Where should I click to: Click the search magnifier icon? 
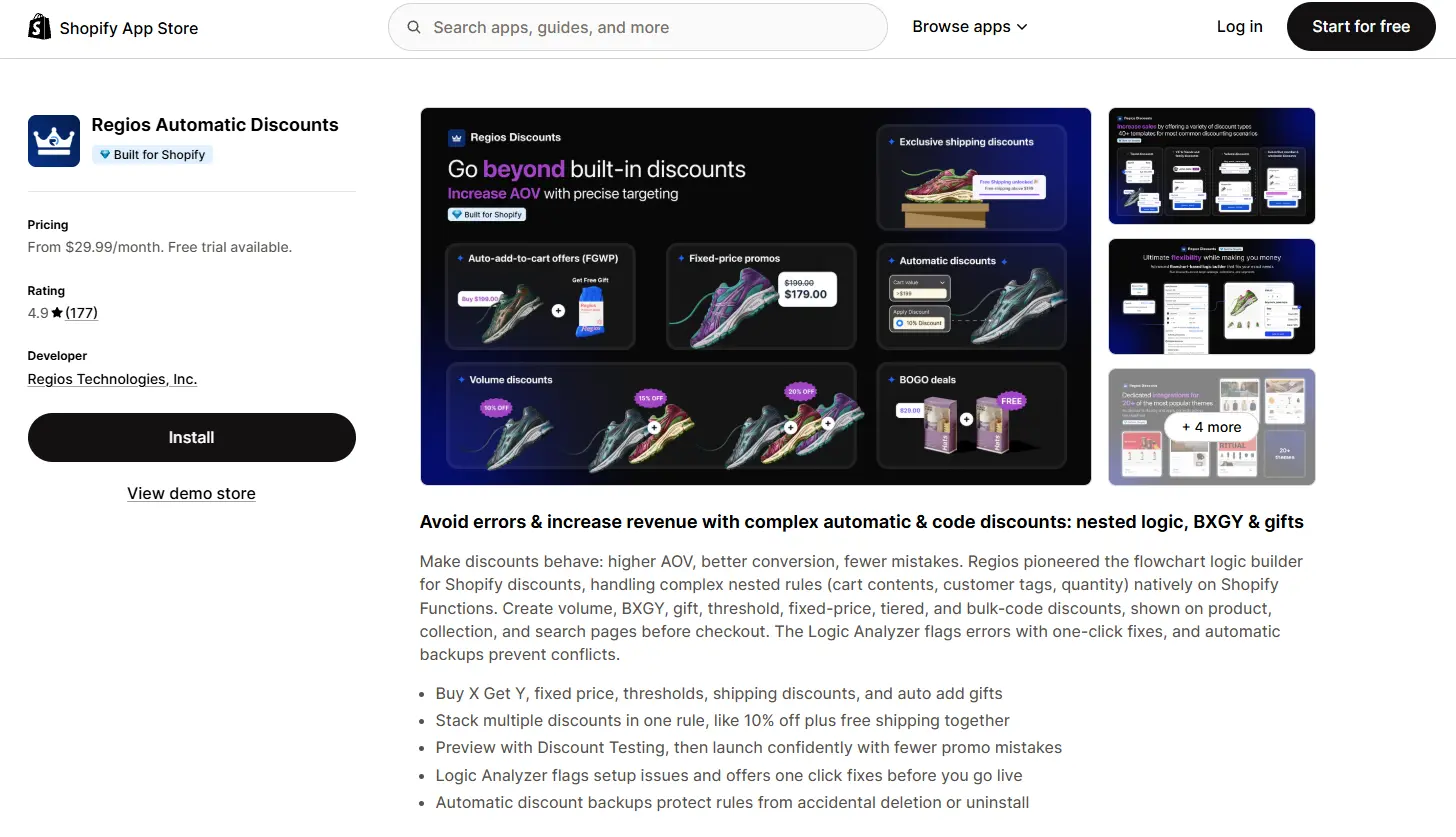tap(414, 27)
